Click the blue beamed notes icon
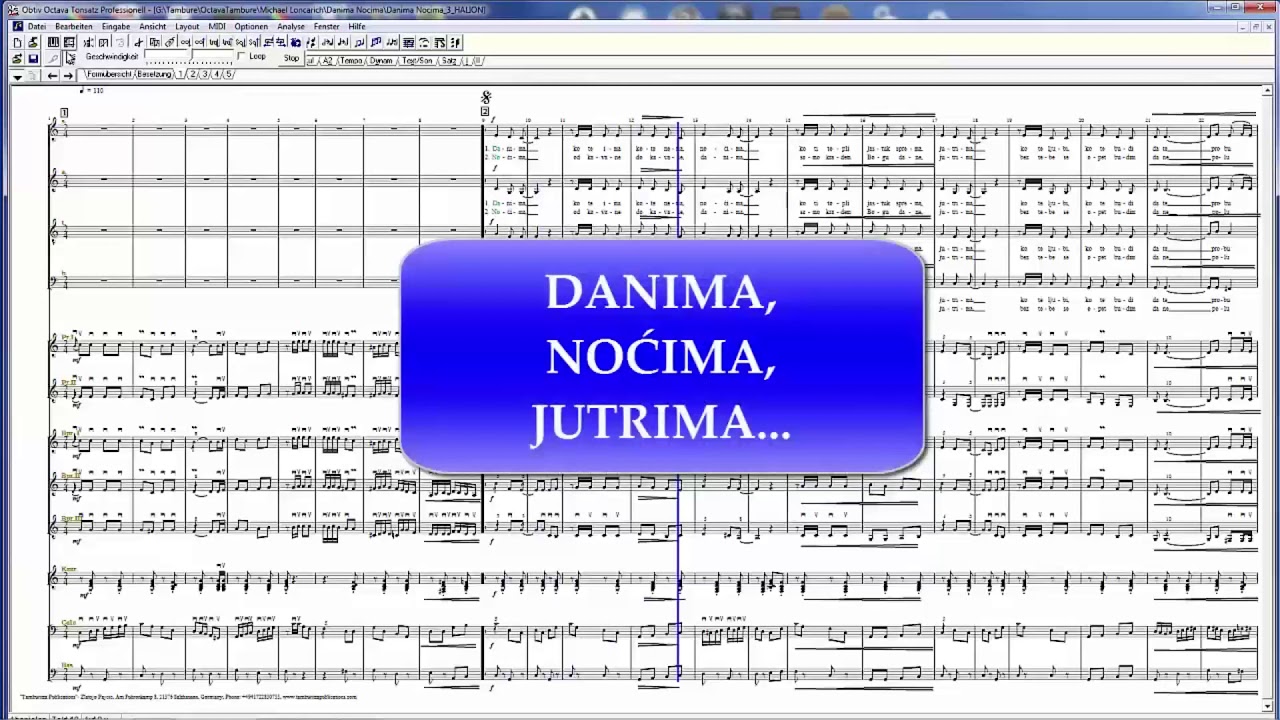 pos(376,43)
